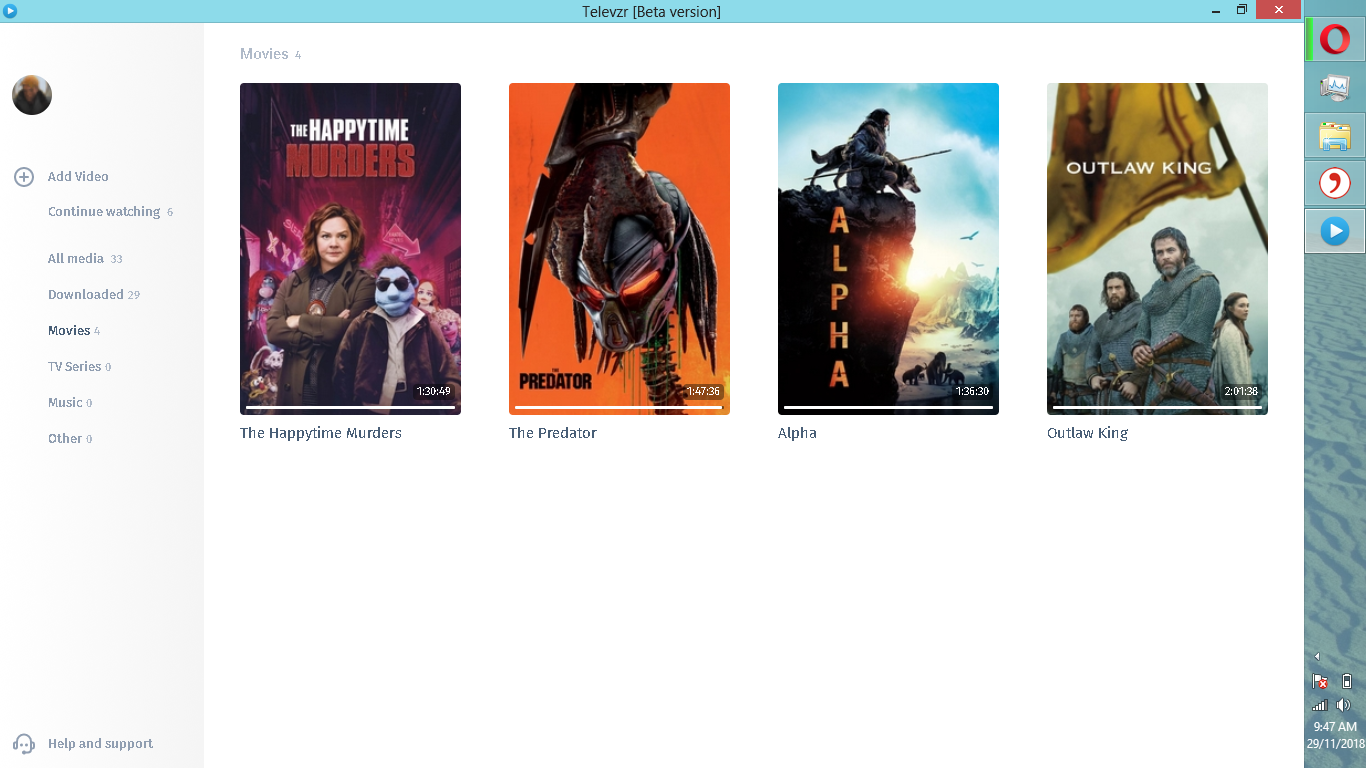Click the Televzr icon in the taskbar
This screenshot has height=768, width=1366.
pyautogui.click(x=1335, y=232)
